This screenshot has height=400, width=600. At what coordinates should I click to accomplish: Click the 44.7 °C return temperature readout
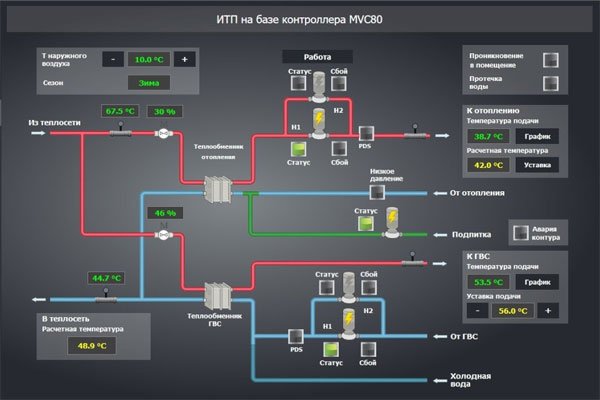point(106,278)
